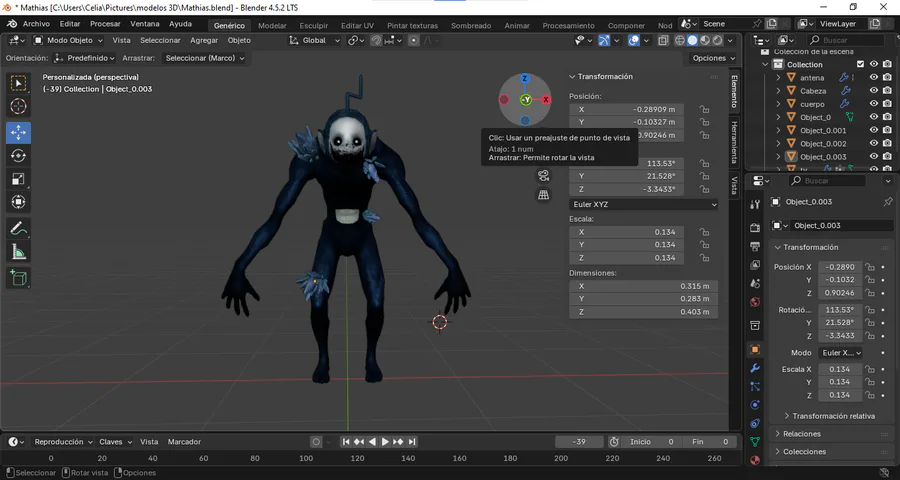Click the red X axis on gizmo
The width and height of the screenshot is (900, 480).
546,100
